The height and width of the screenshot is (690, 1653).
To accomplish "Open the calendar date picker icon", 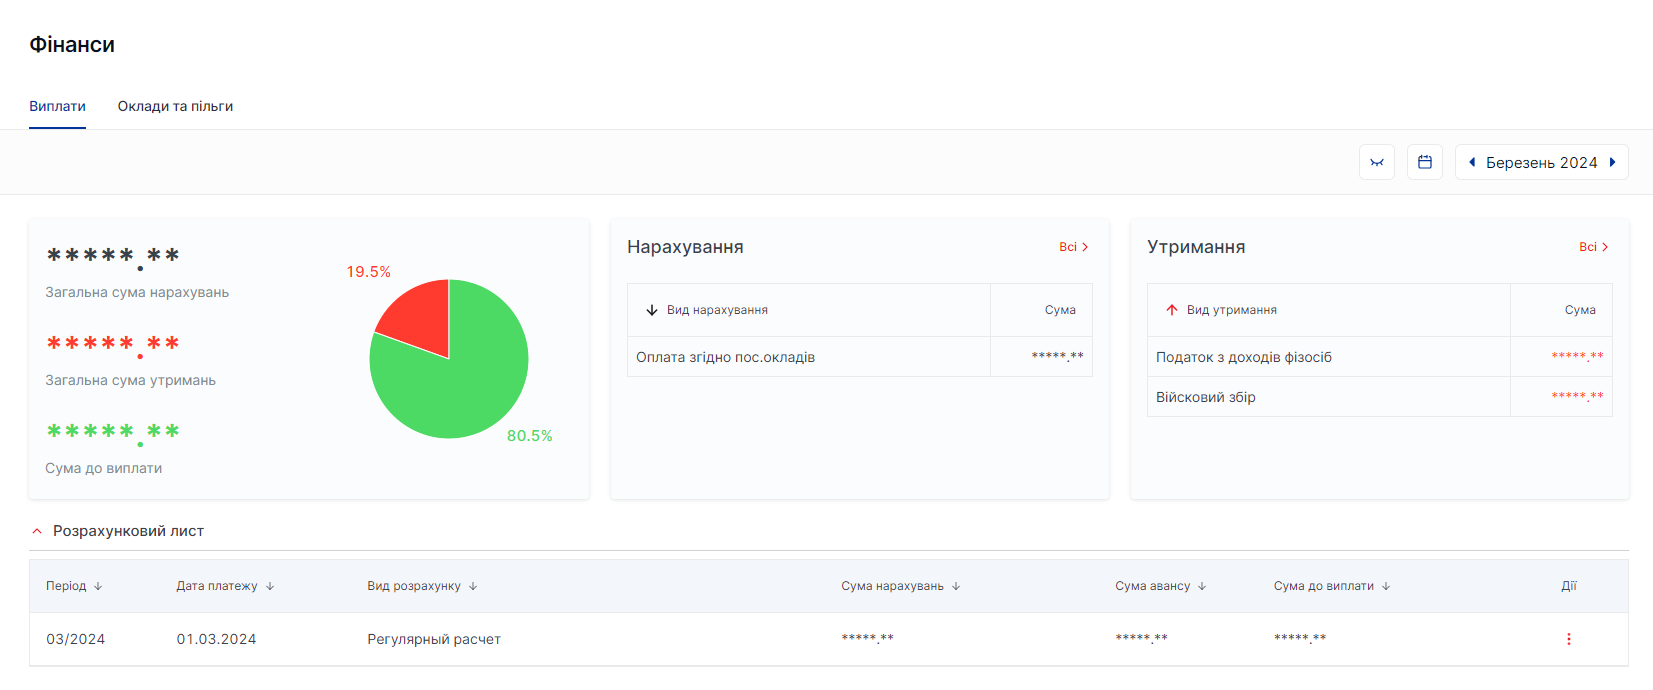I will (1425, 162).
